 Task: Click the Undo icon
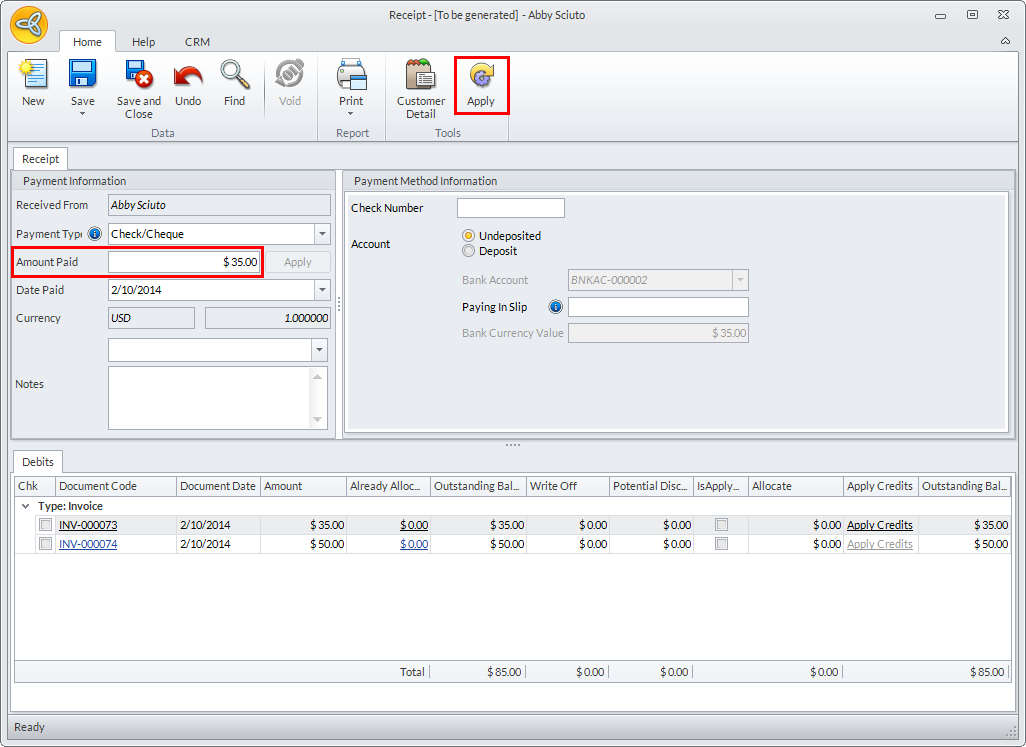click(188, 76)
